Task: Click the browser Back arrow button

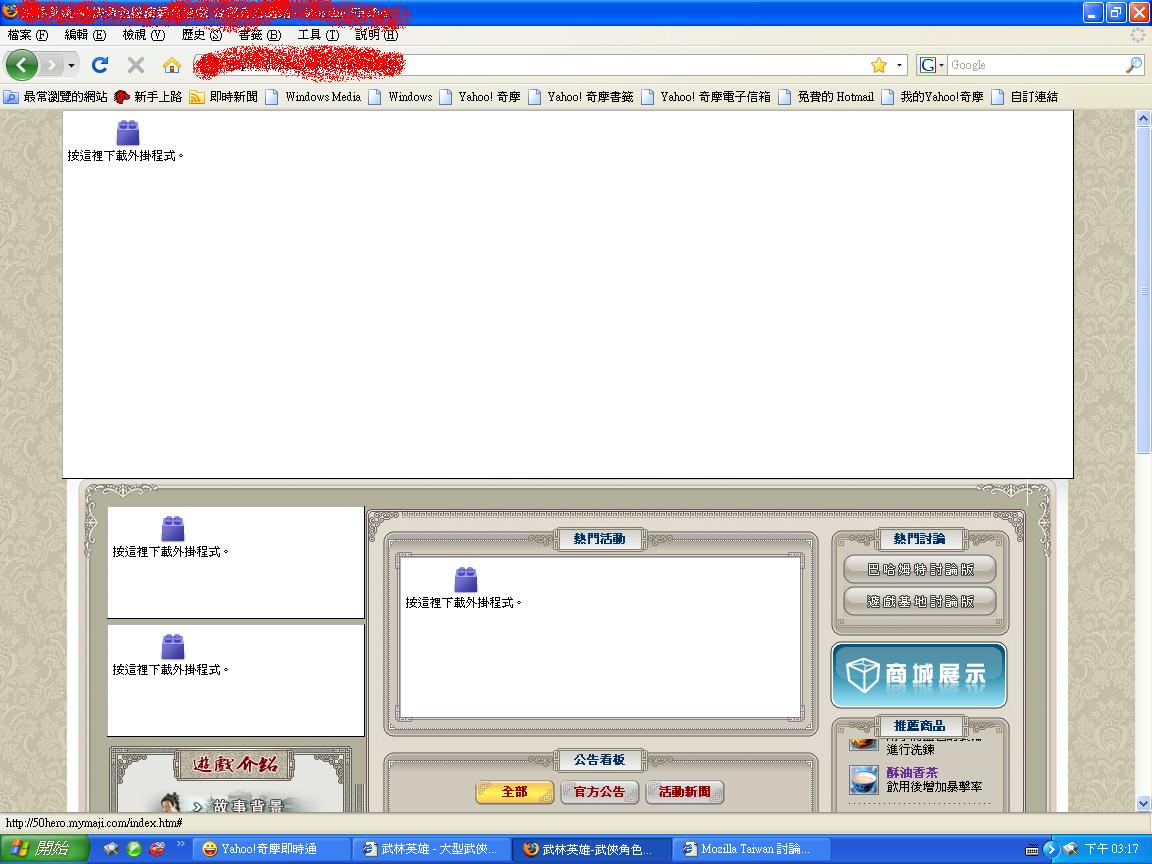Action: pyautogui.click(x=21, y=65)
